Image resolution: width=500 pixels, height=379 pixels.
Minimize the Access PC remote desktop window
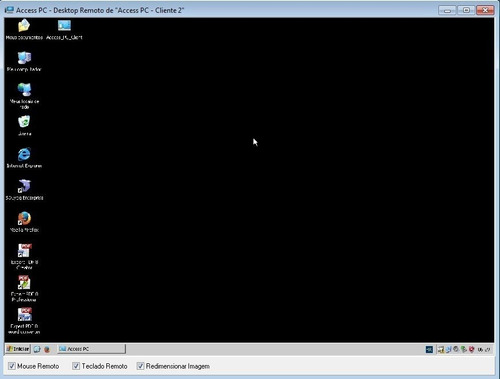(x=447, y=10)
